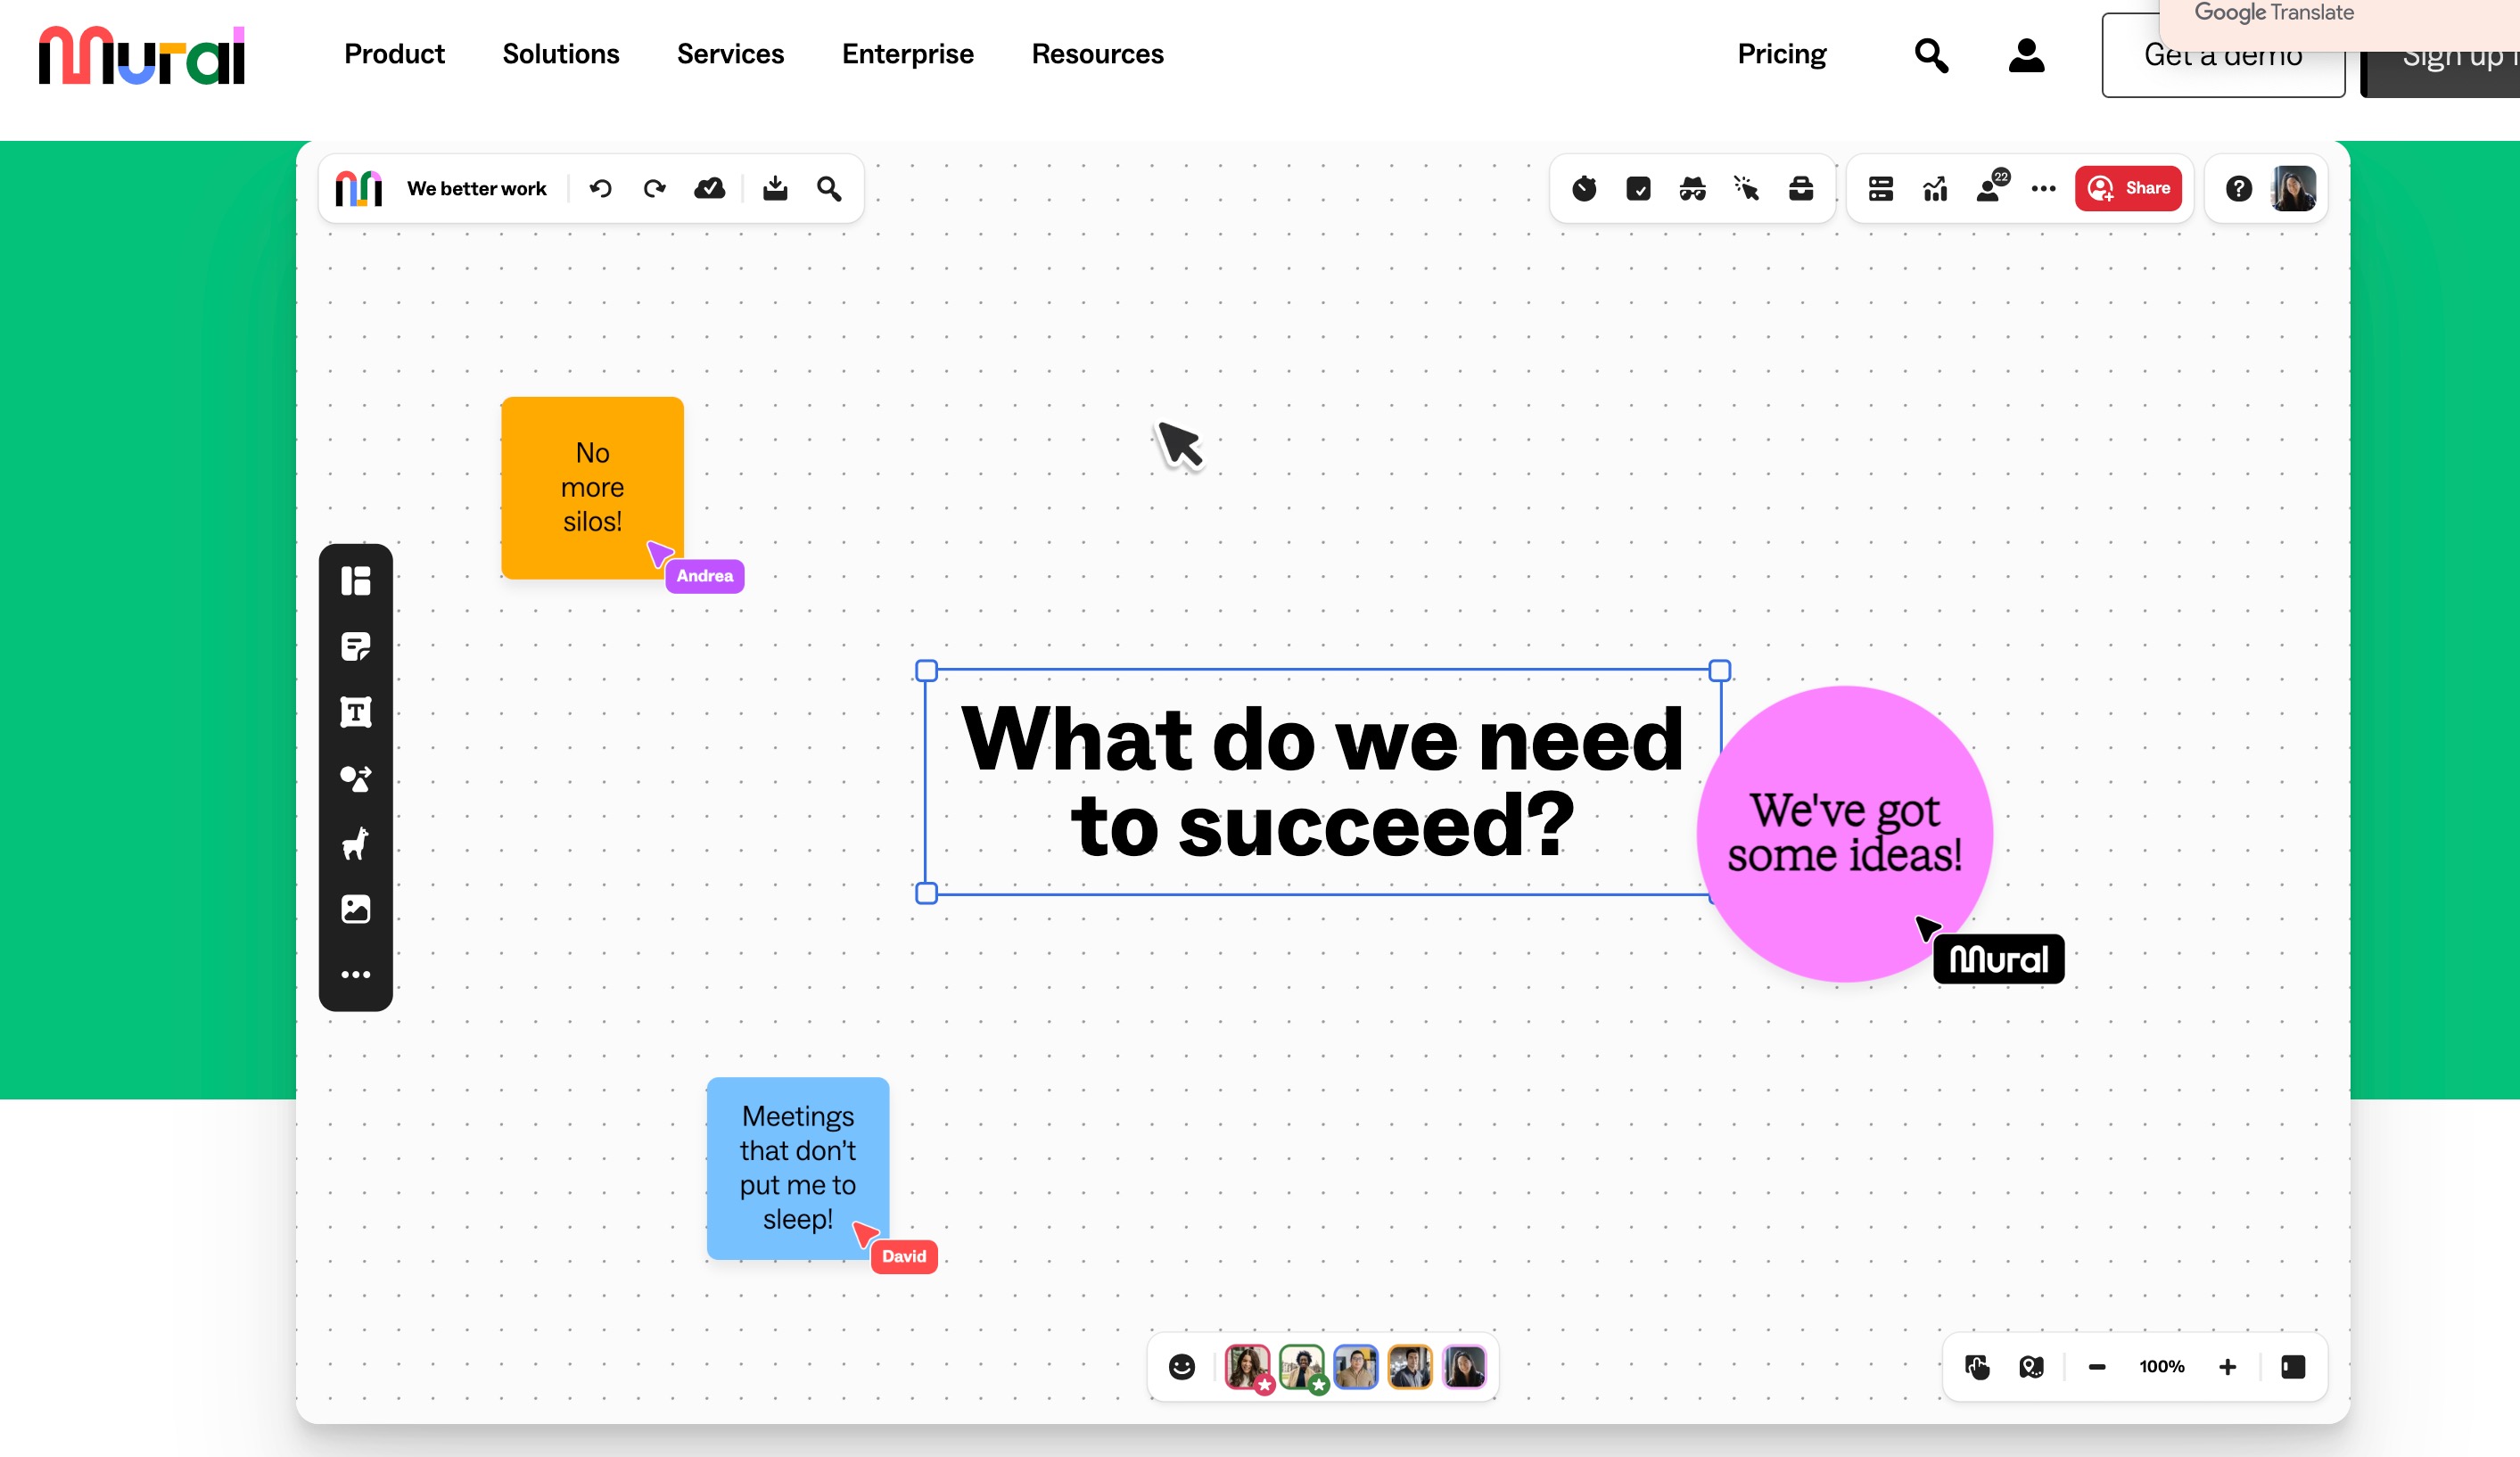Image resolution: width=2520 pixels, height=1457 pixels.
Task: Open the templates panel icon
Action: (355, 581)
